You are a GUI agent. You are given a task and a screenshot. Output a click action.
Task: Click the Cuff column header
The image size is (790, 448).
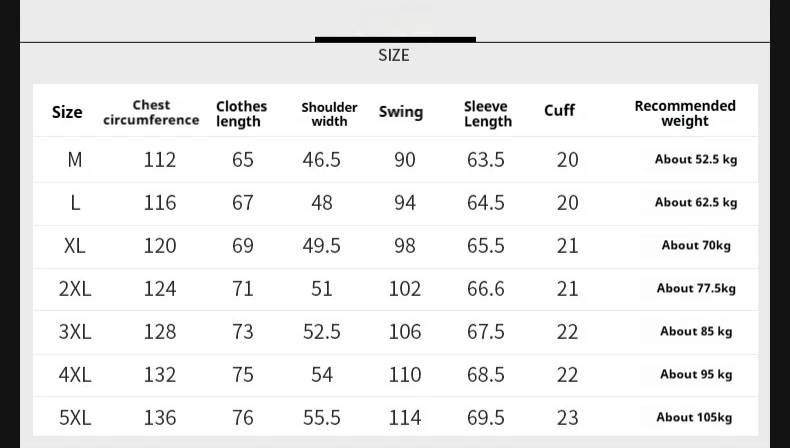[x=559, y=111]
